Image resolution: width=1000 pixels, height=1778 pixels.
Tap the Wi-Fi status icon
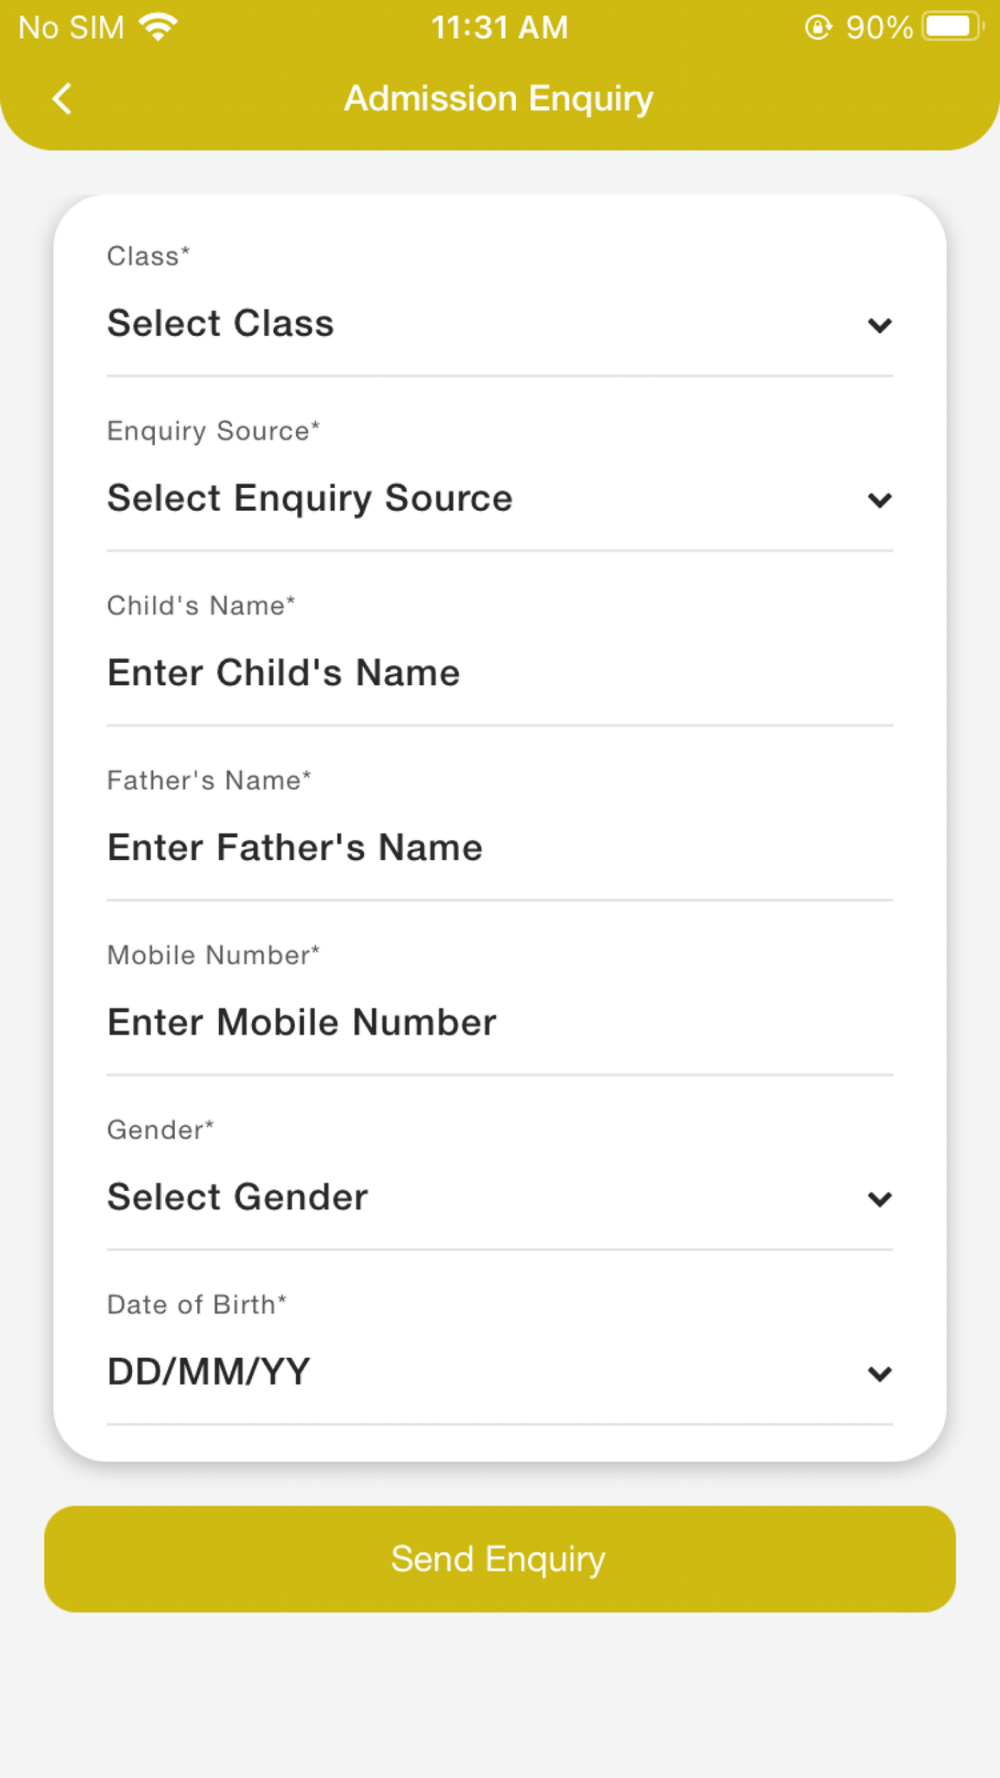(158, 27)
